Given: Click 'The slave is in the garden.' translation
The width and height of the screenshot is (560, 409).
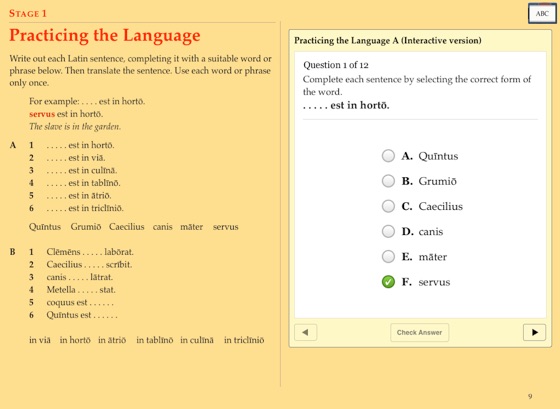Looking at the screenshot, I should point(75,126).
